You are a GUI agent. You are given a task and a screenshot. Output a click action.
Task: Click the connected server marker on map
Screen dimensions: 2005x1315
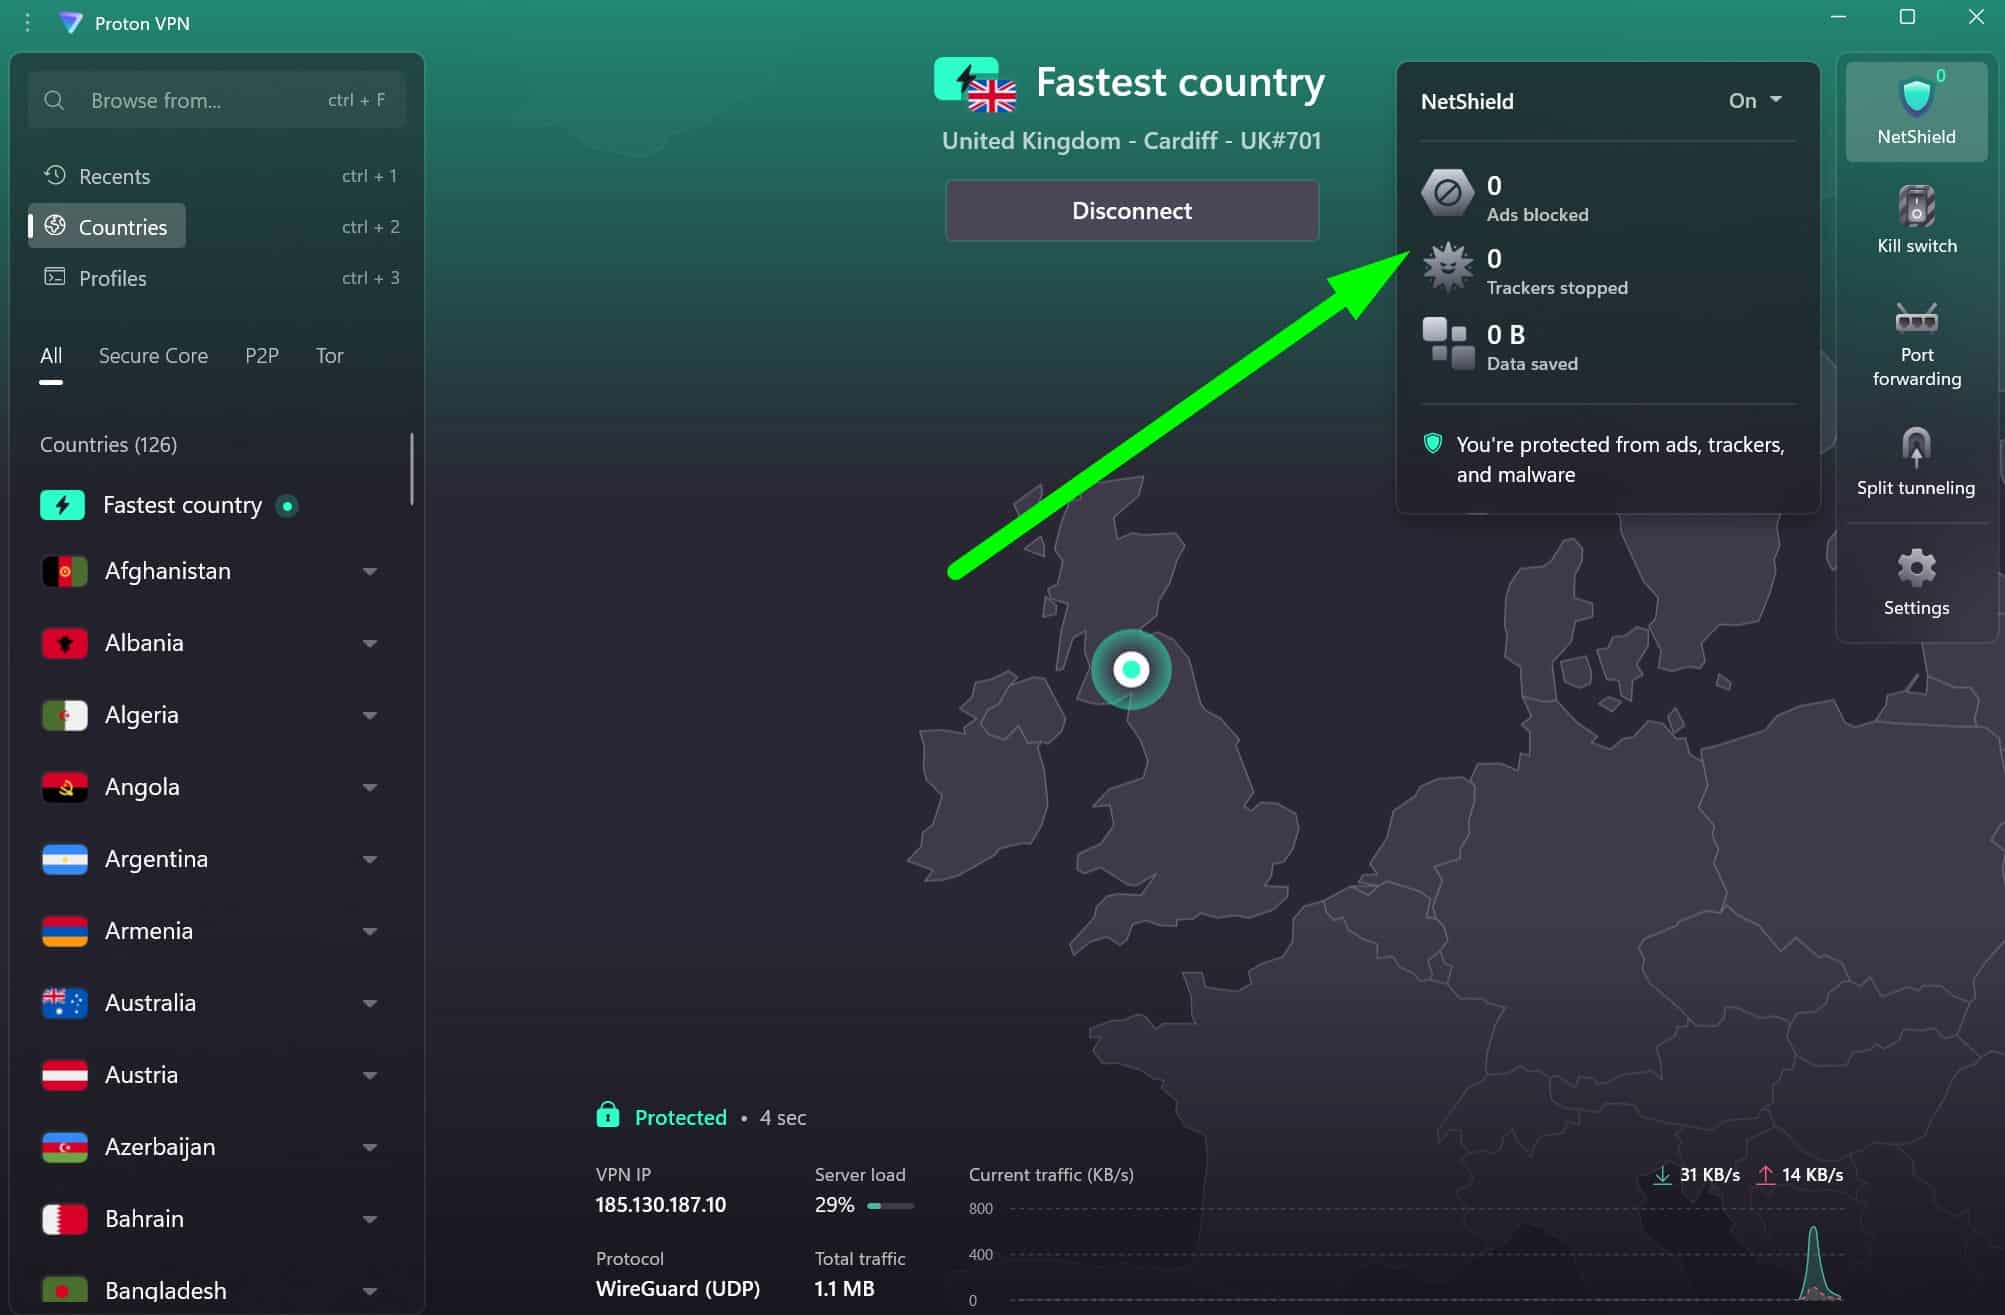click(x=1131, y=669)
